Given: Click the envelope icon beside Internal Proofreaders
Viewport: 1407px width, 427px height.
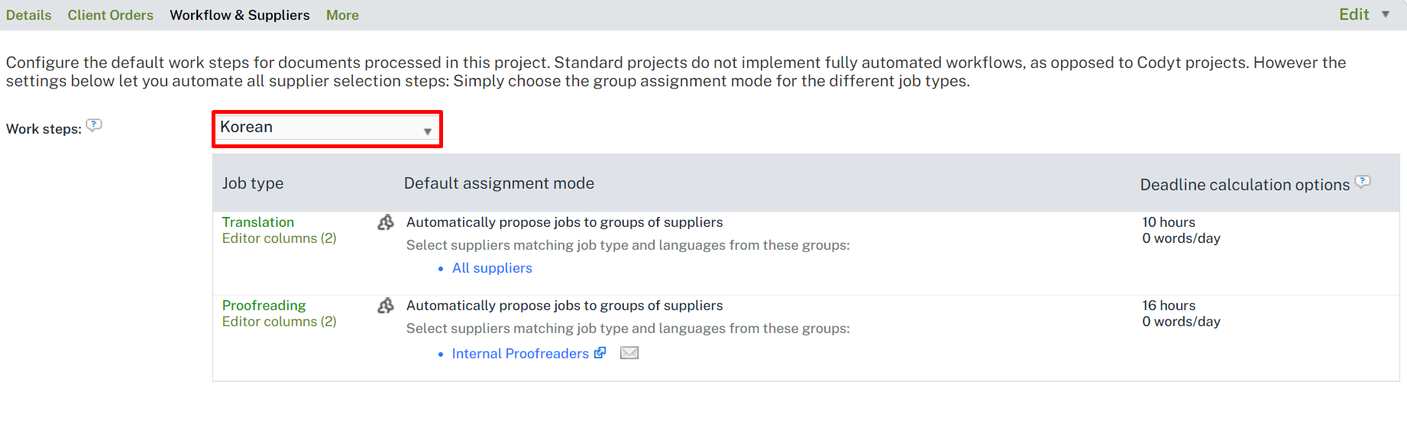Looking at the screenshot, I should [629, 353].
